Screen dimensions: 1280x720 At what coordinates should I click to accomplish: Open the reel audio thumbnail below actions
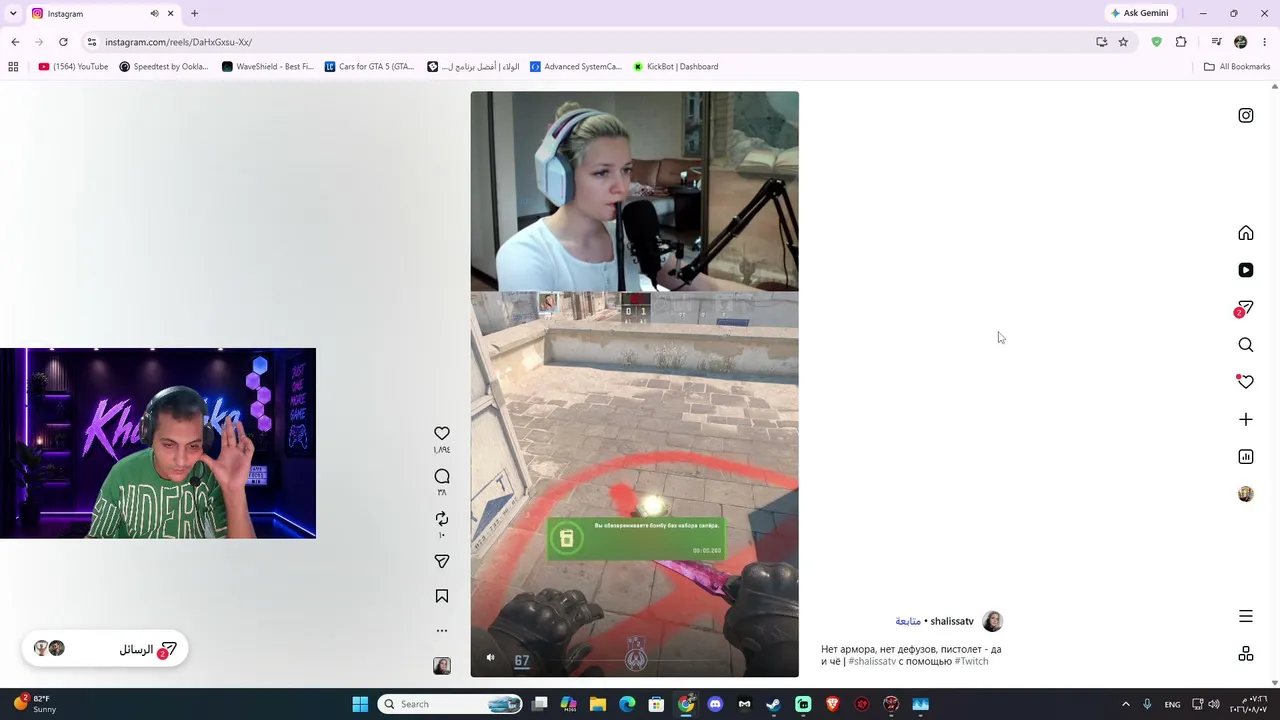[442, 666]
